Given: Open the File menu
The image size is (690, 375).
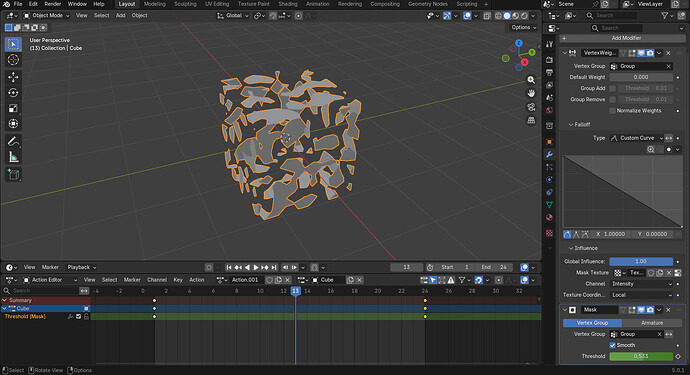Looking at the screenshot, I should tap(18, 4).
